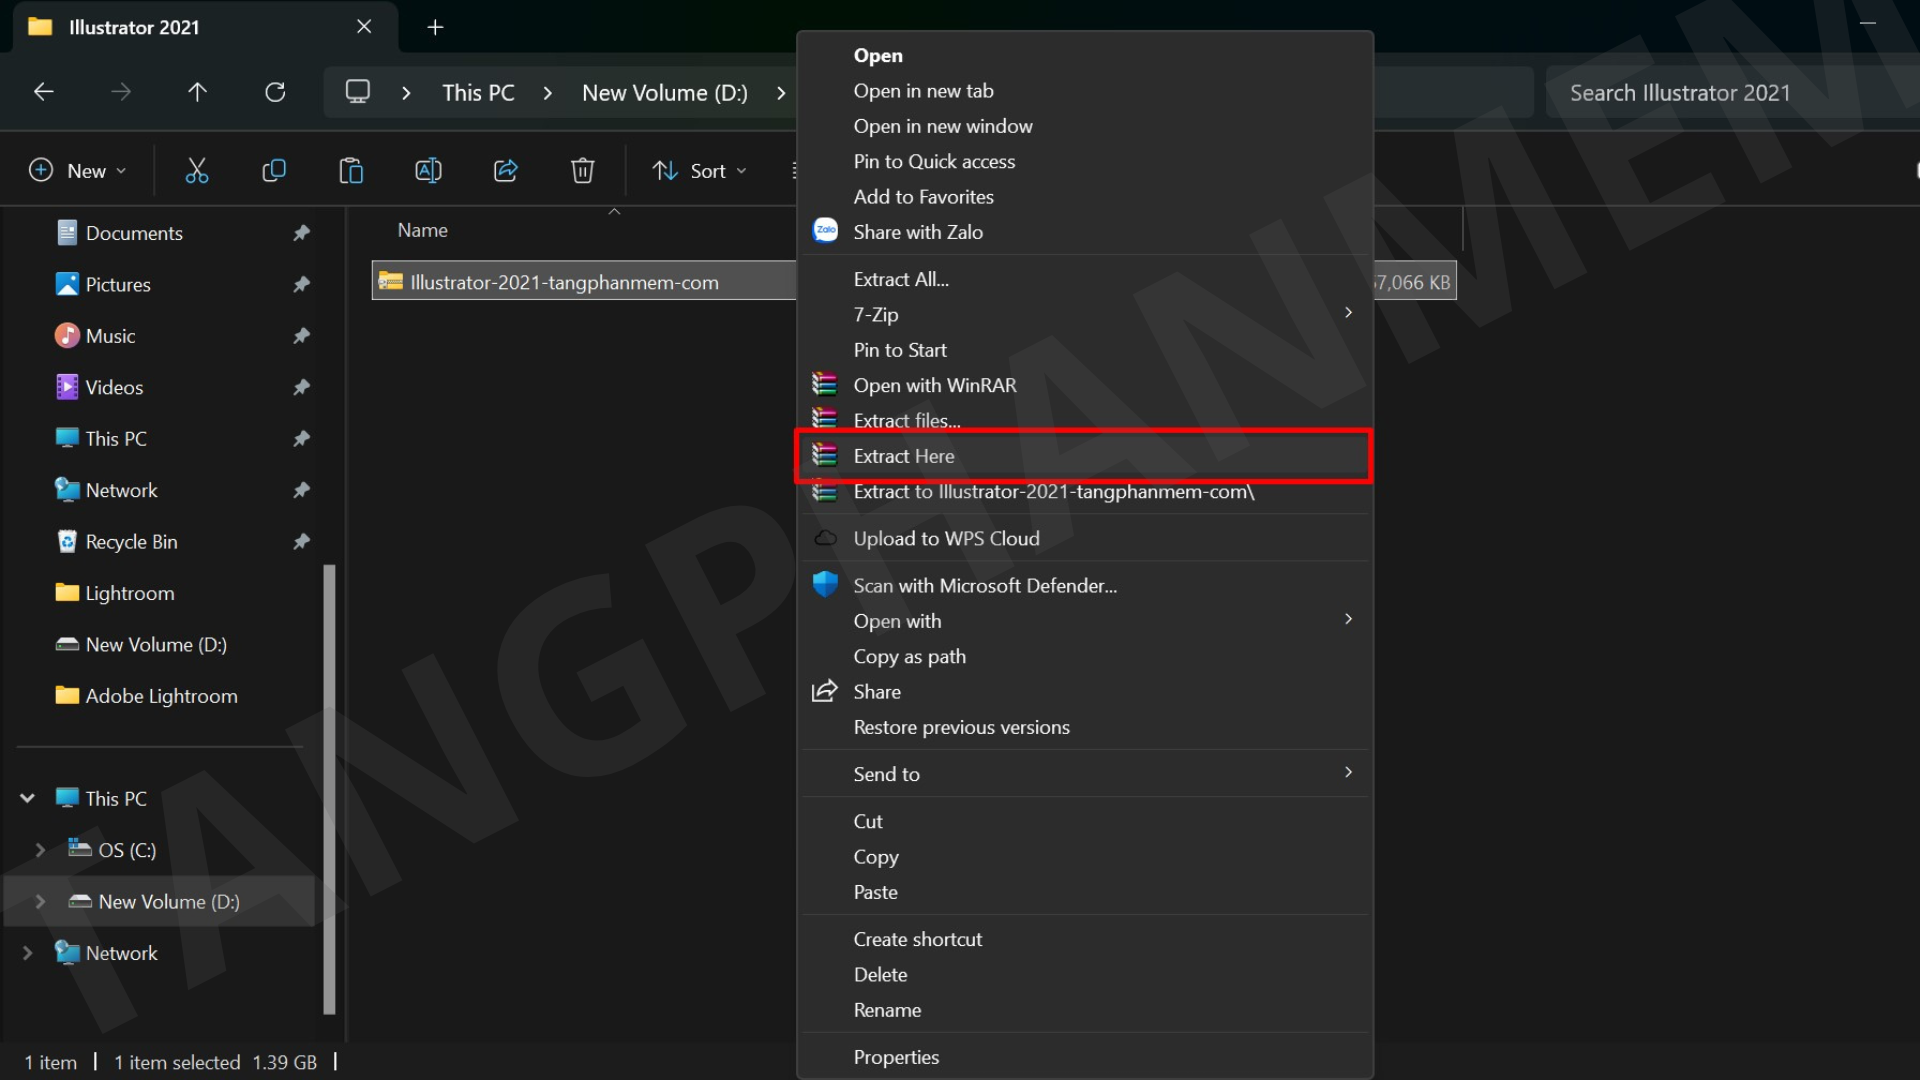Select file Illustrator-2021-tangphanmem-com

[564, 282]
